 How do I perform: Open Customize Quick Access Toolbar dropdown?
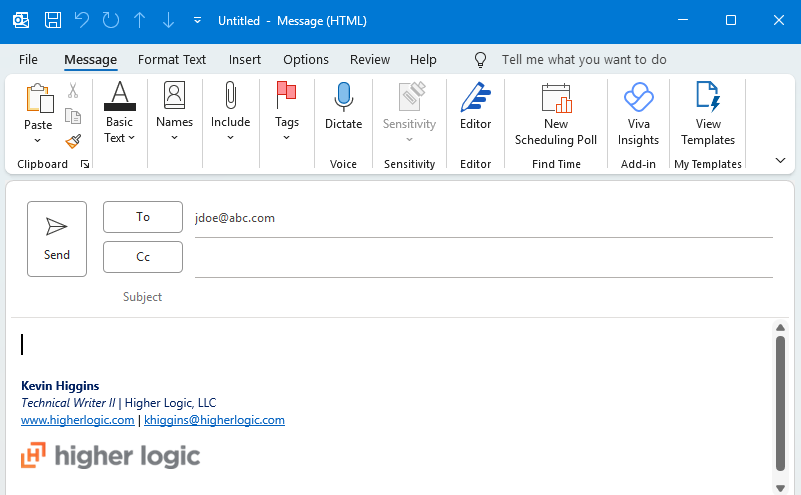coord(197,20)
